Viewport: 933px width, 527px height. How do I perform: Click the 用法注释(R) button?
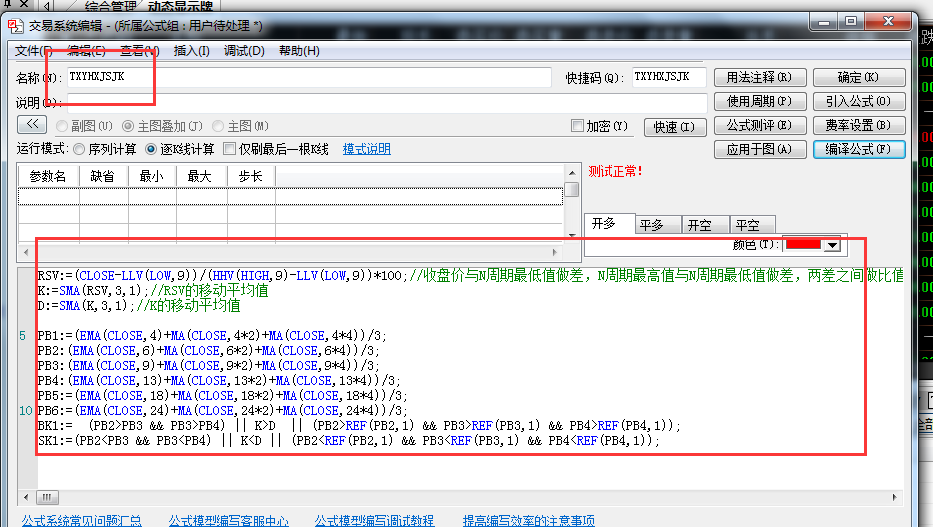tap(760, 77)
